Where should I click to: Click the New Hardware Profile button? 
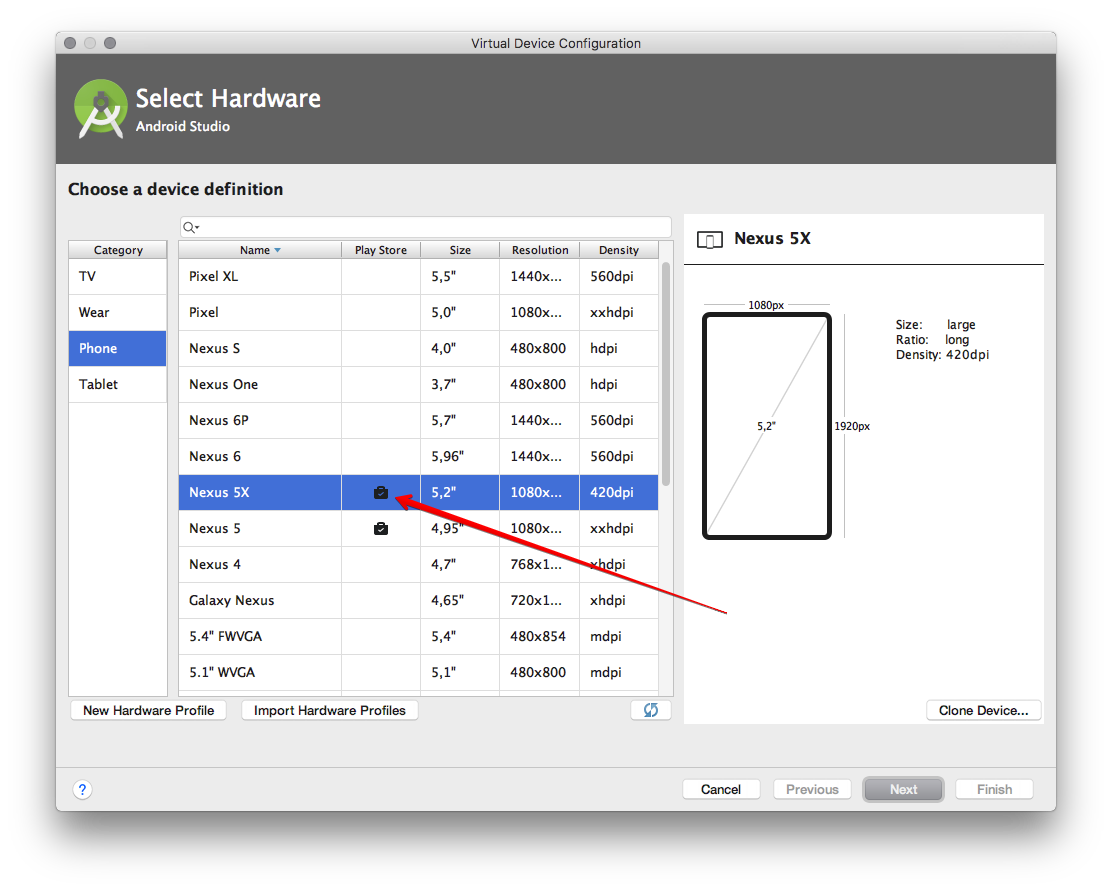click(148, 710)
